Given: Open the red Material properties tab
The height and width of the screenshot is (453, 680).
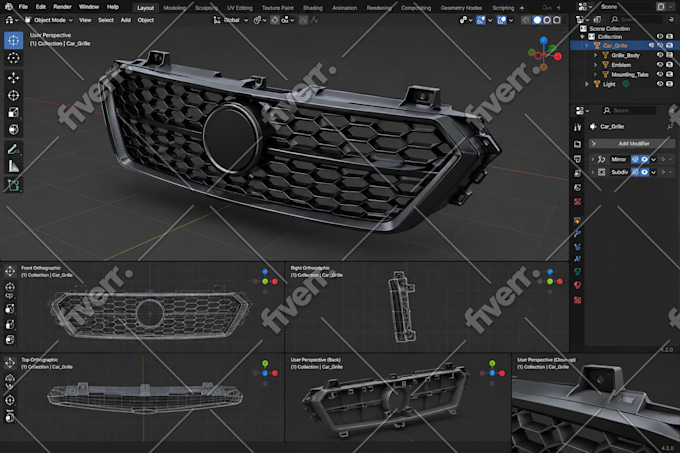Looking at the screenshot, I should [577, 285].
